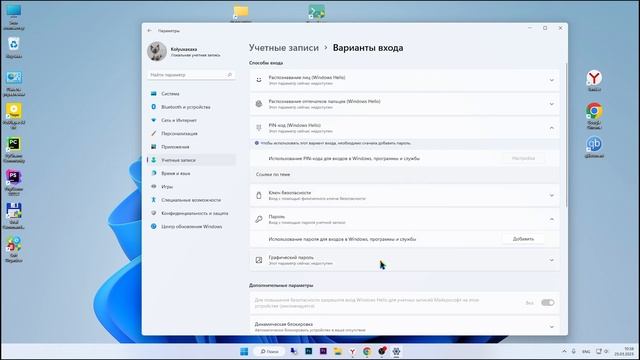Click the Найти параметр search field
Image resolution: width=640 pixels, height=360 pixels.
[x=191, y=75]
